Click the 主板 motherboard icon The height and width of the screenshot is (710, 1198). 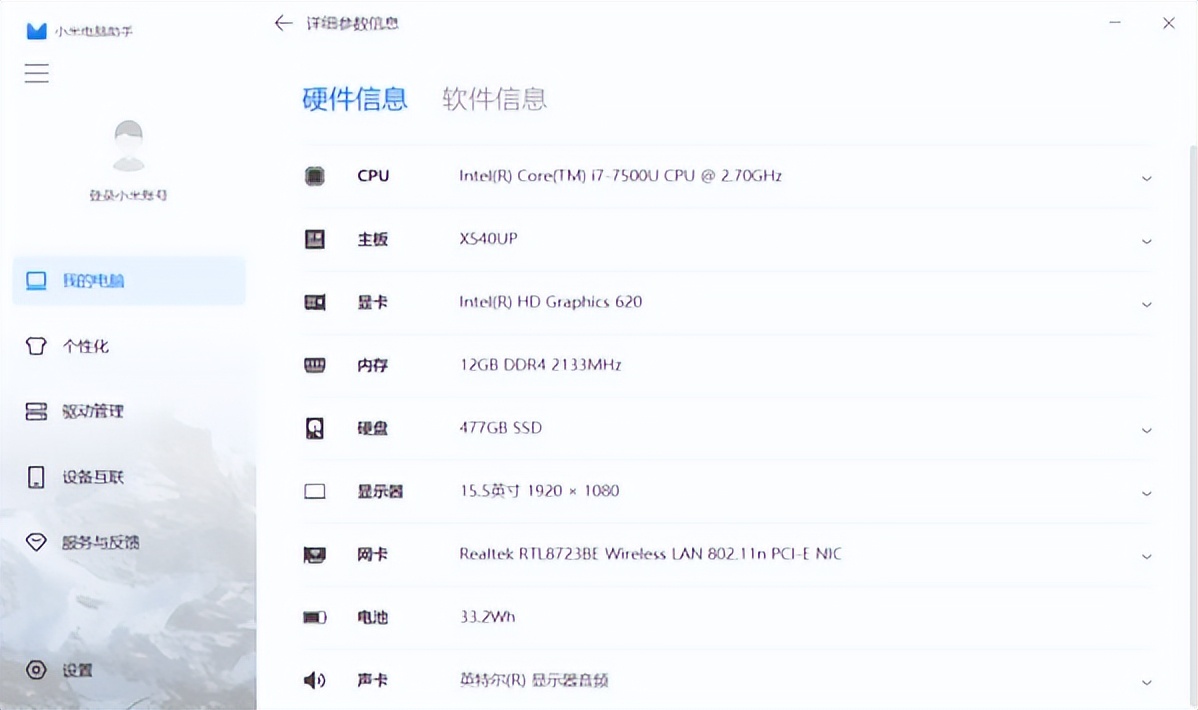315,238
